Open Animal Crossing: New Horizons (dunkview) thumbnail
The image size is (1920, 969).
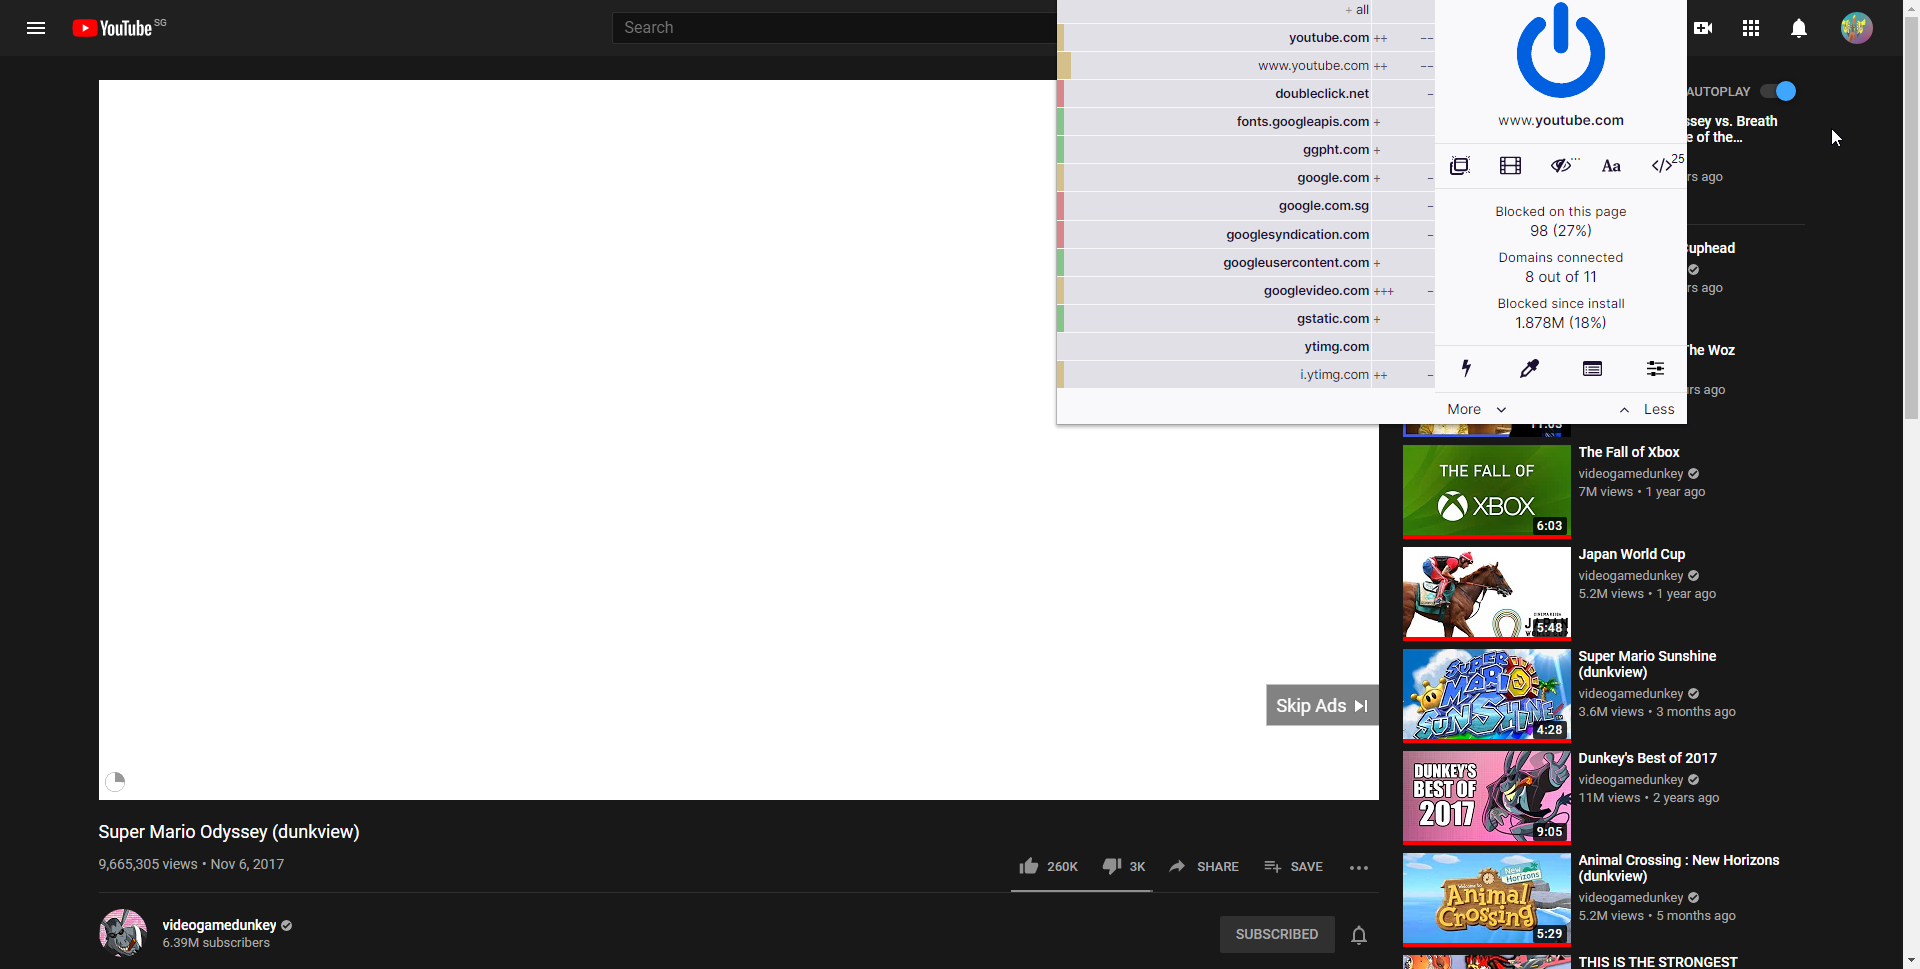click(1486, 900)
